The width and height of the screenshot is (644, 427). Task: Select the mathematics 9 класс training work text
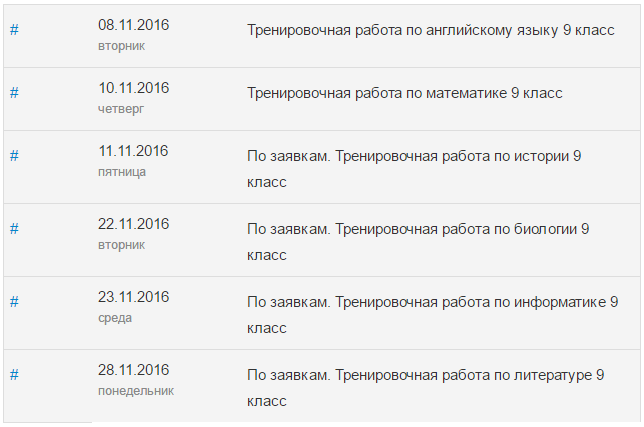tap(404, 93)
